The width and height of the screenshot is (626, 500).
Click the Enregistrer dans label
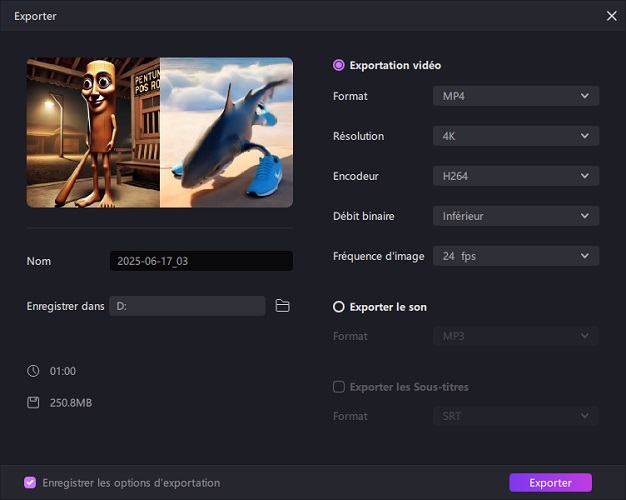[x=65, y=306]
